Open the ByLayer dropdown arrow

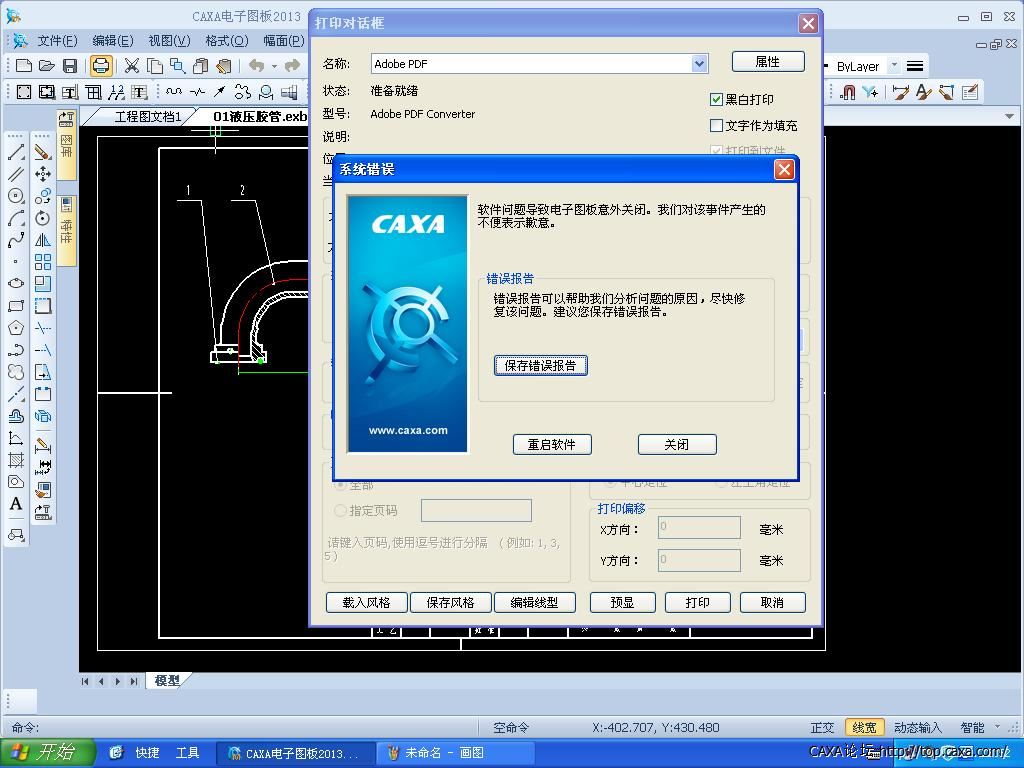[x=894, y=65]
